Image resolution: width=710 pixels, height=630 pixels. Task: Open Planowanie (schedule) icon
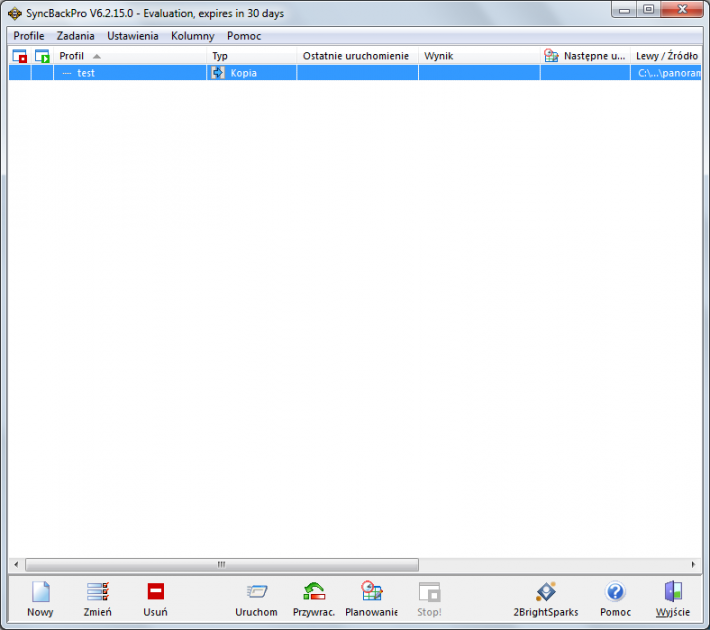click(x=372, y=591)
